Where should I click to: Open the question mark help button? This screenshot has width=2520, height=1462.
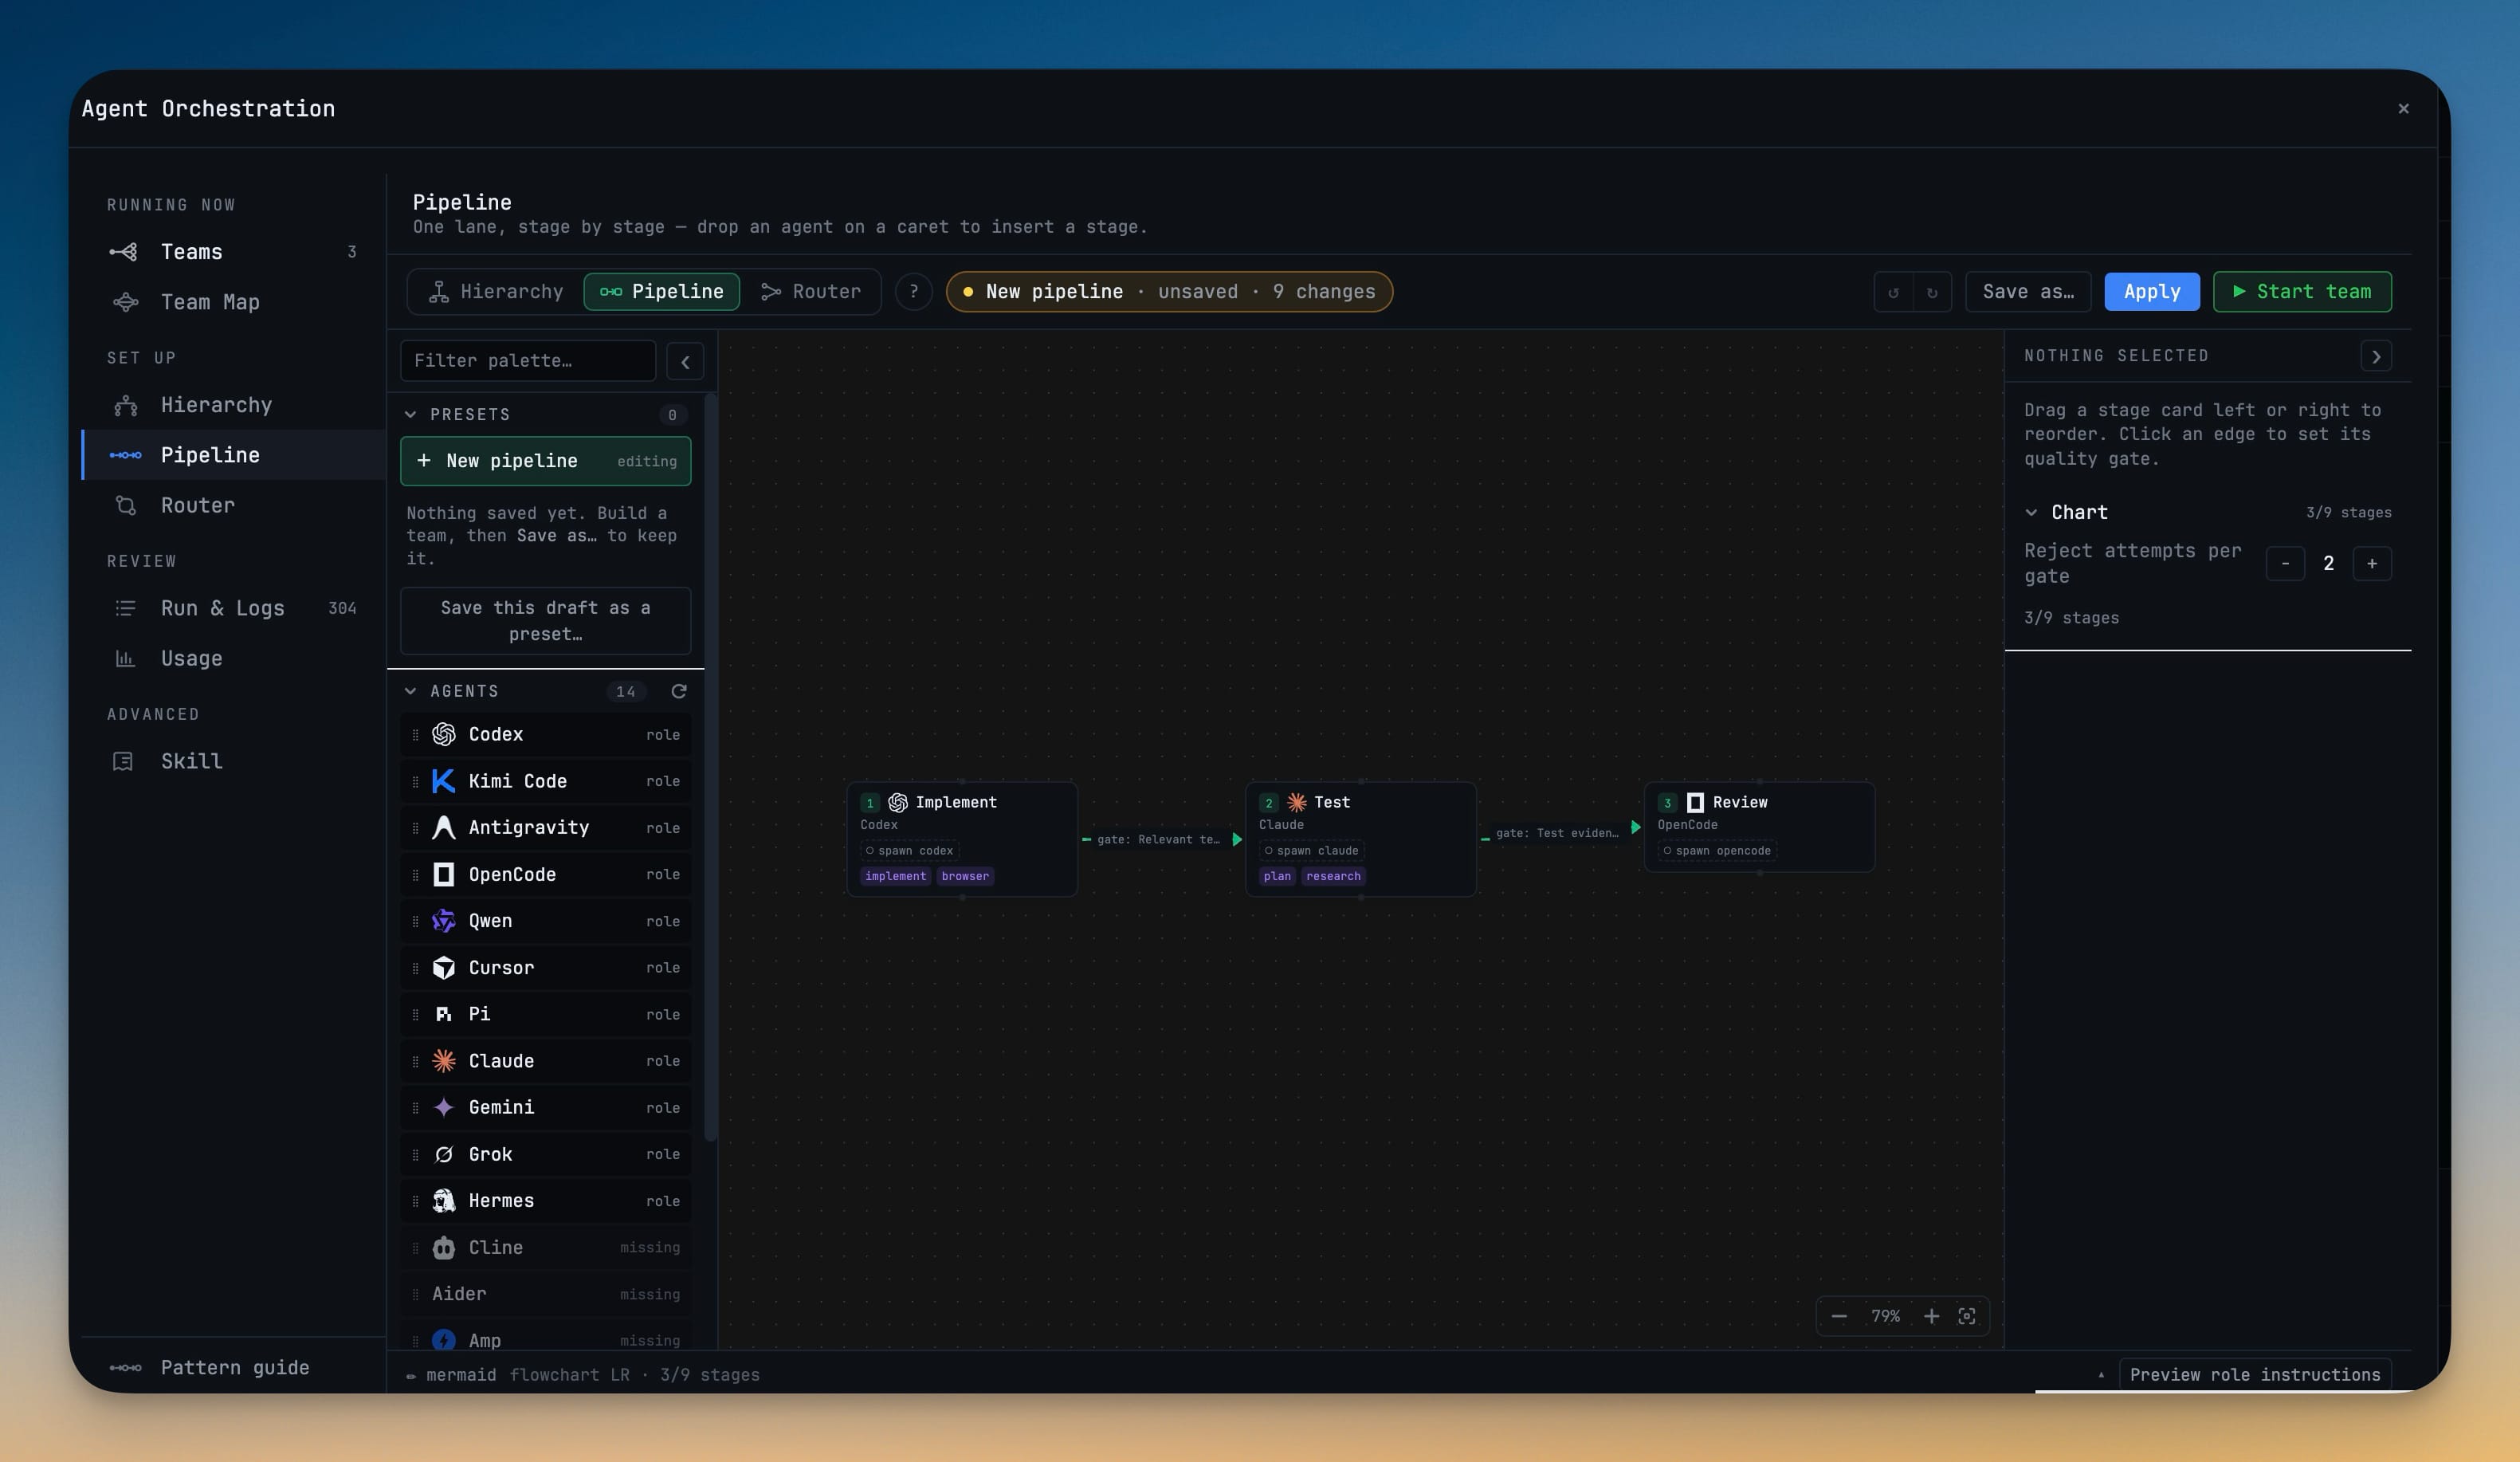tap(914, 292)
